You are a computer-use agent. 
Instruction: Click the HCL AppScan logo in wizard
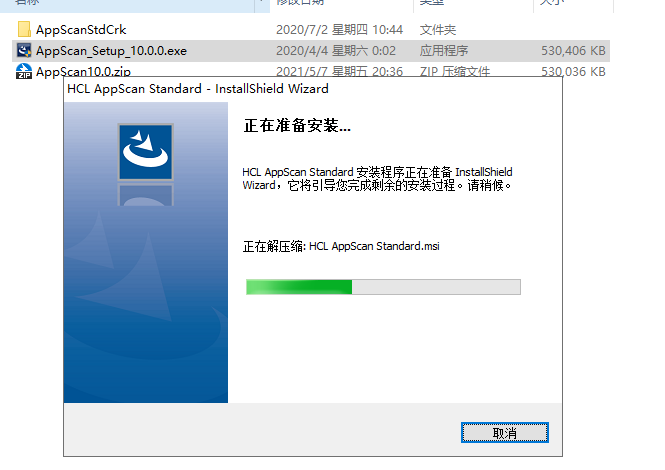point(145,152)
